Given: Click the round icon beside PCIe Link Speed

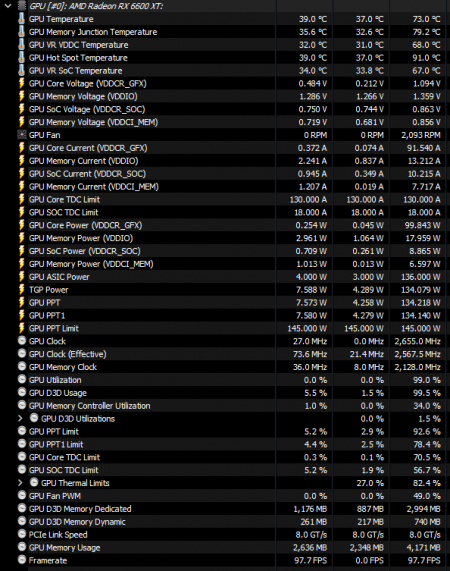Looking at the screenshot, I should (x=22, y=534).
